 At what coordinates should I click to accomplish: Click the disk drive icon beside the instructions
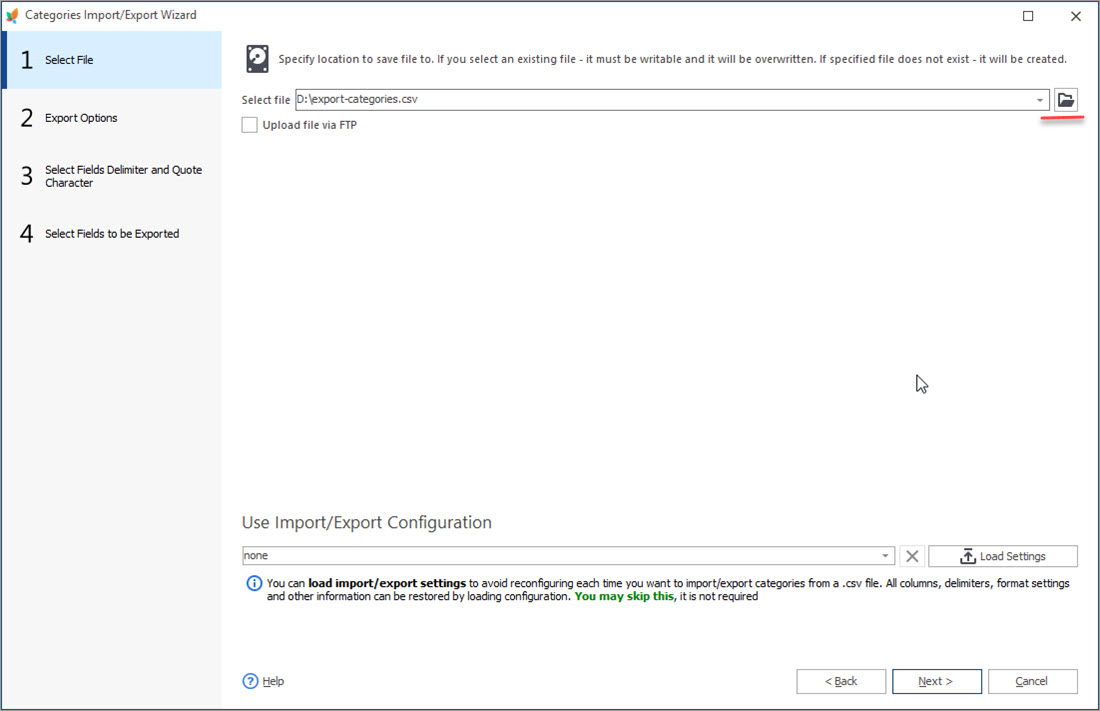tap(257, 59)
